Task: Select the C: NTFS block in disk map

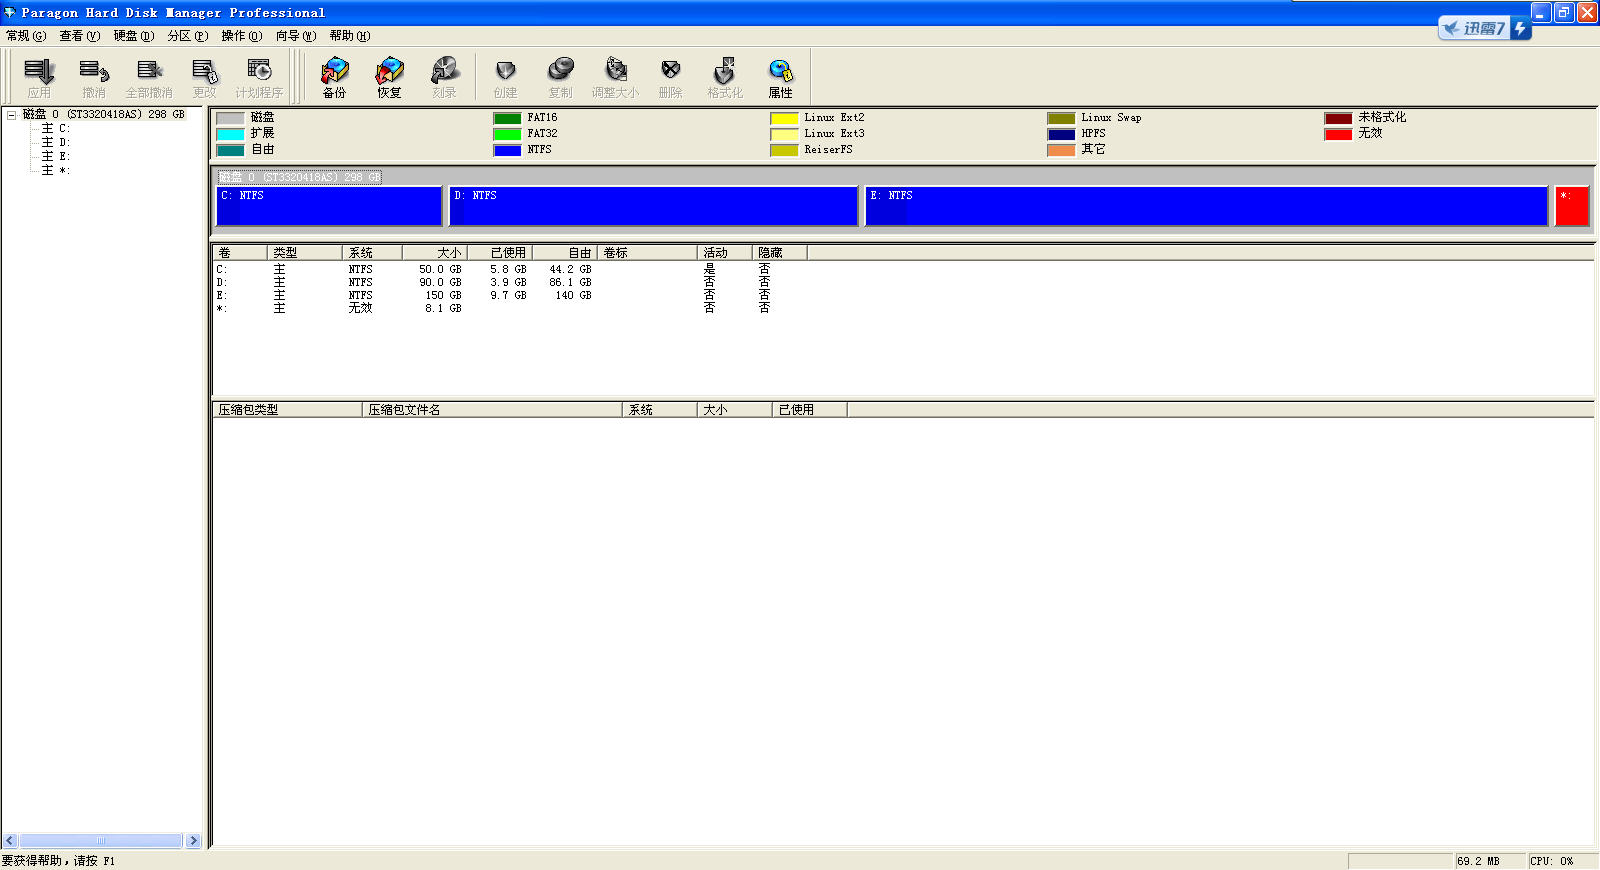Action: tap(329, 206)
